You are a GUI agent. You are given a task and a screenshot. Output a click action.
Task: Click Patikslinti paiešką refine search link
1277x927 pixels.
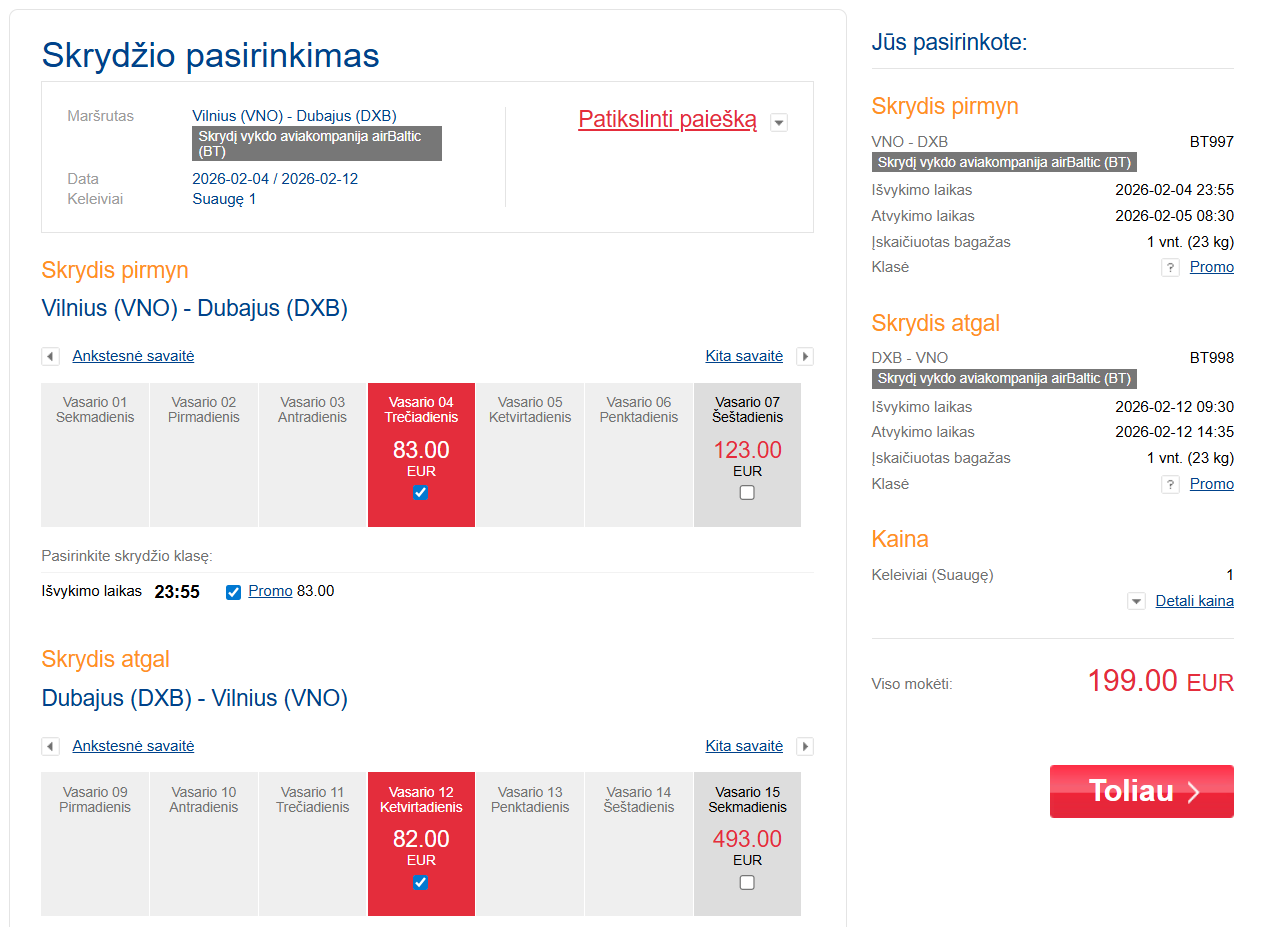667,120
